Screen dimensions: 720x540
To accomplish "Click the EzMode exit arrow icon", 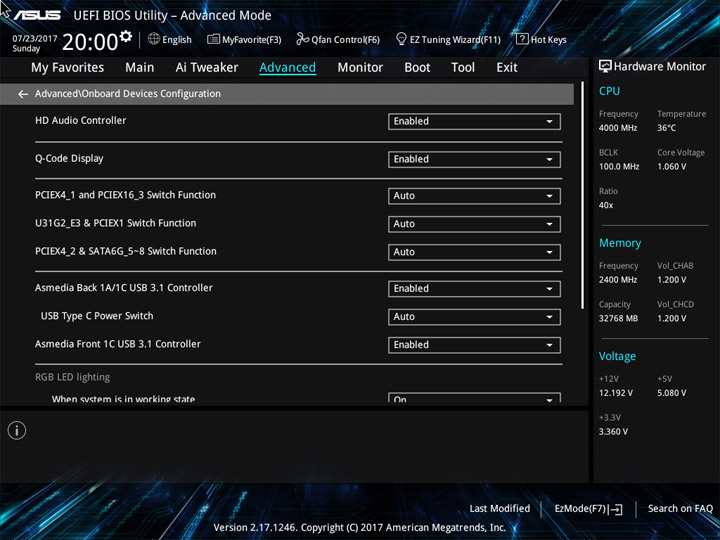I will [617, 509].
